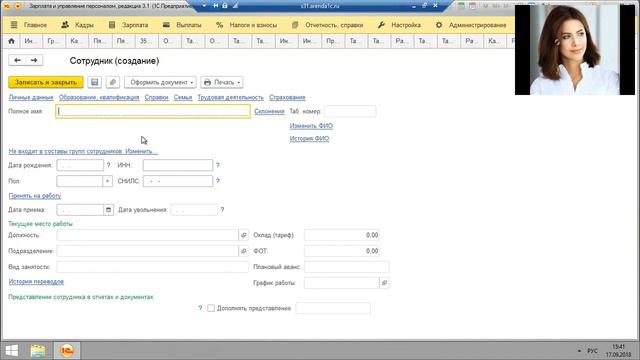Switch to the open tab labeled 35...
640x360 pixels.
pyautogui.click(x=146, y=41)
